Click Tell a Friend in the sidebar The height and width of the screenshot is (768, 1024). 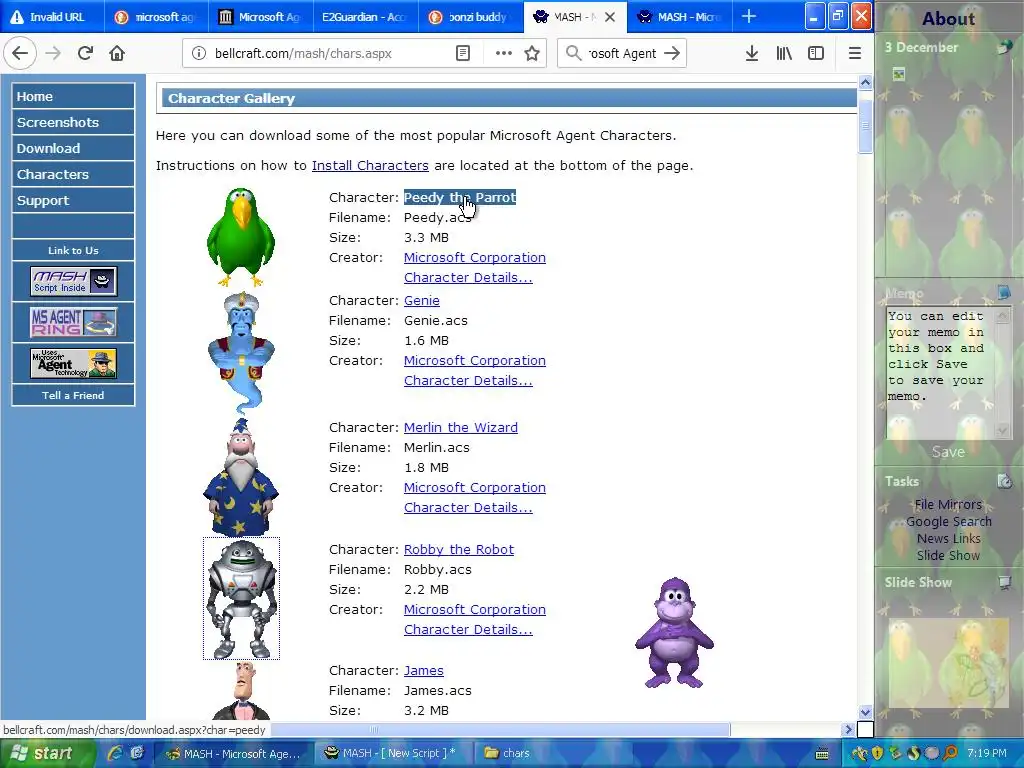(73, 395)
